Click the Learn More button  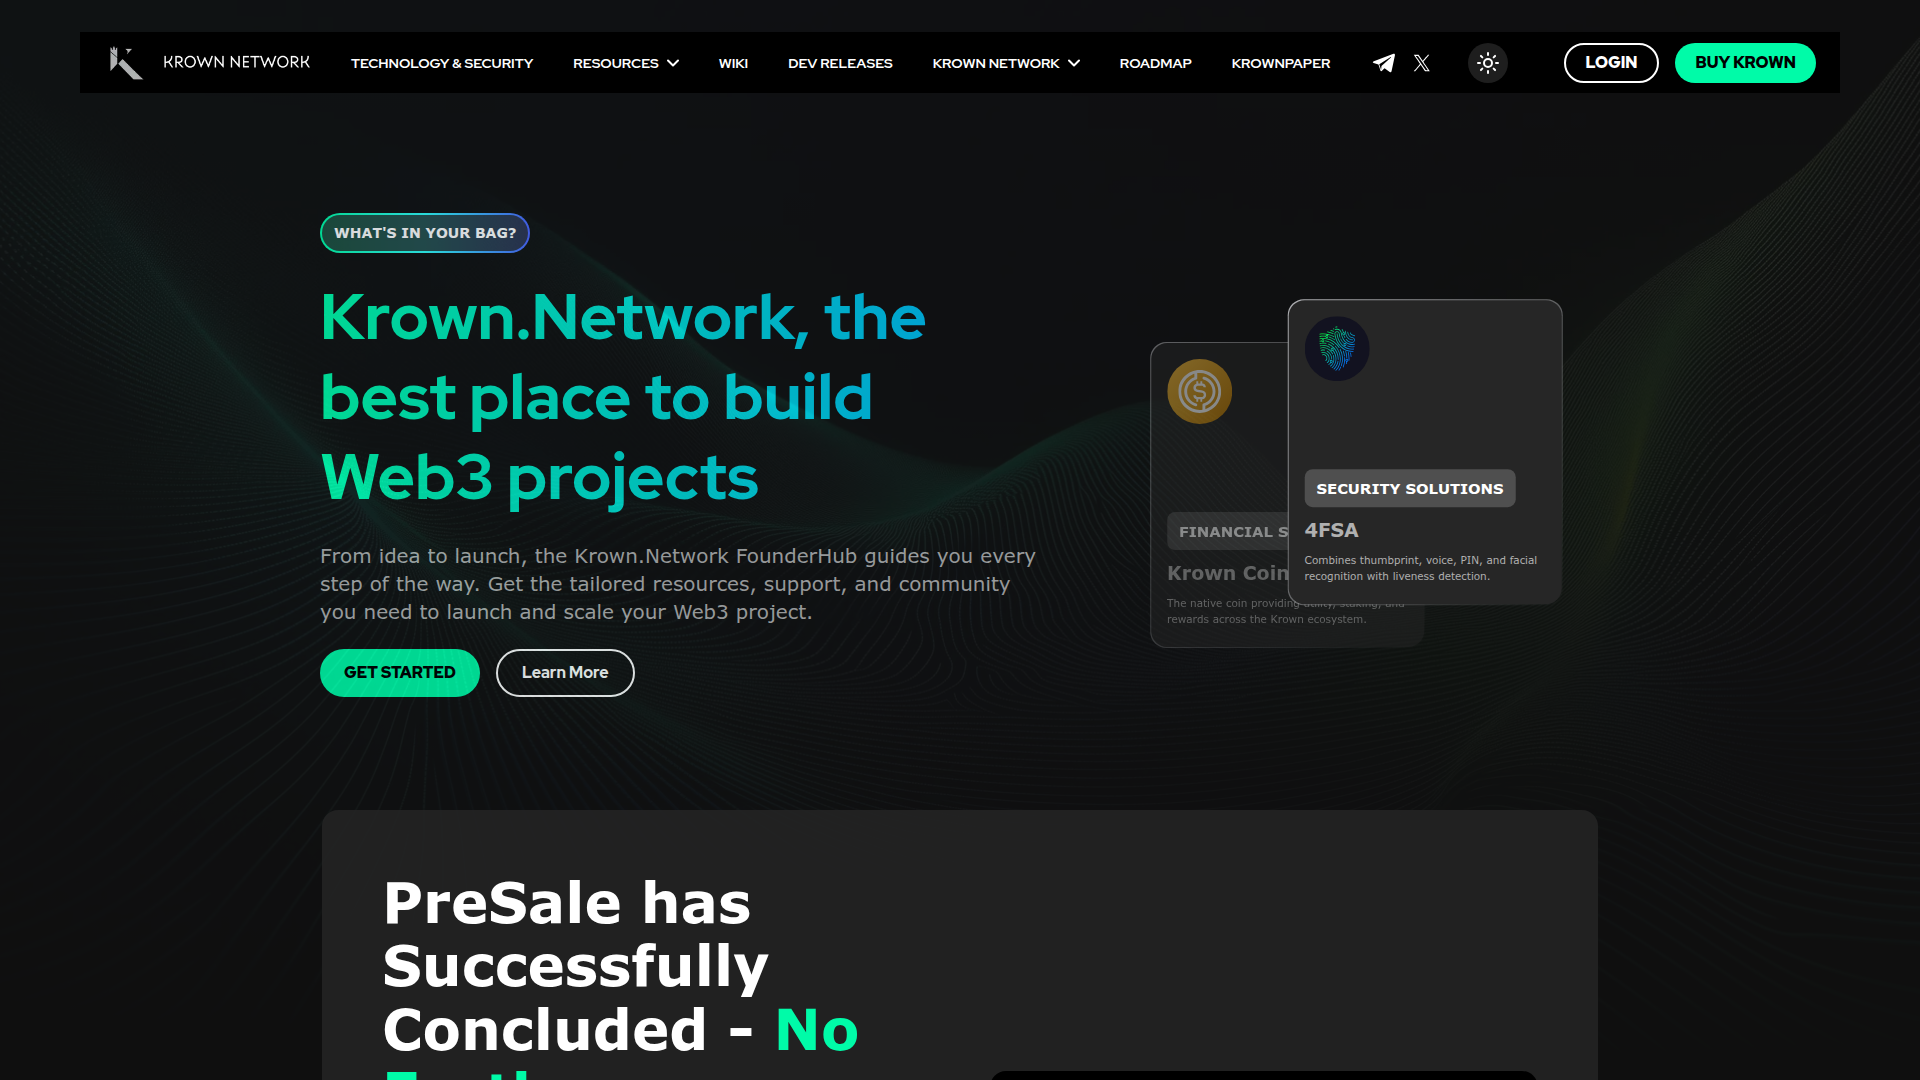565,673
